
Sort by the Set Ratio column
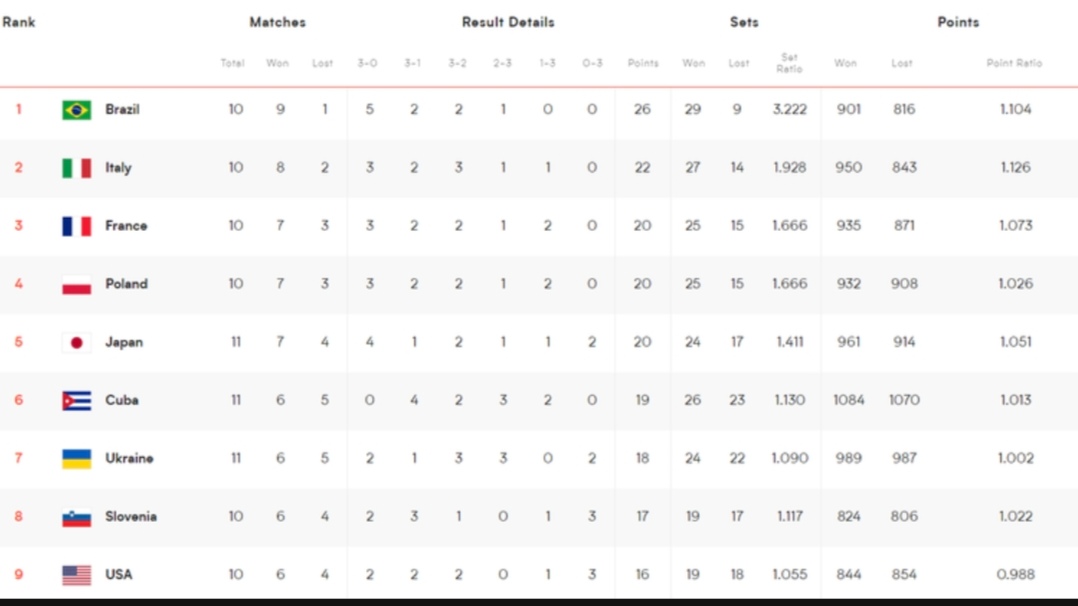789,63
